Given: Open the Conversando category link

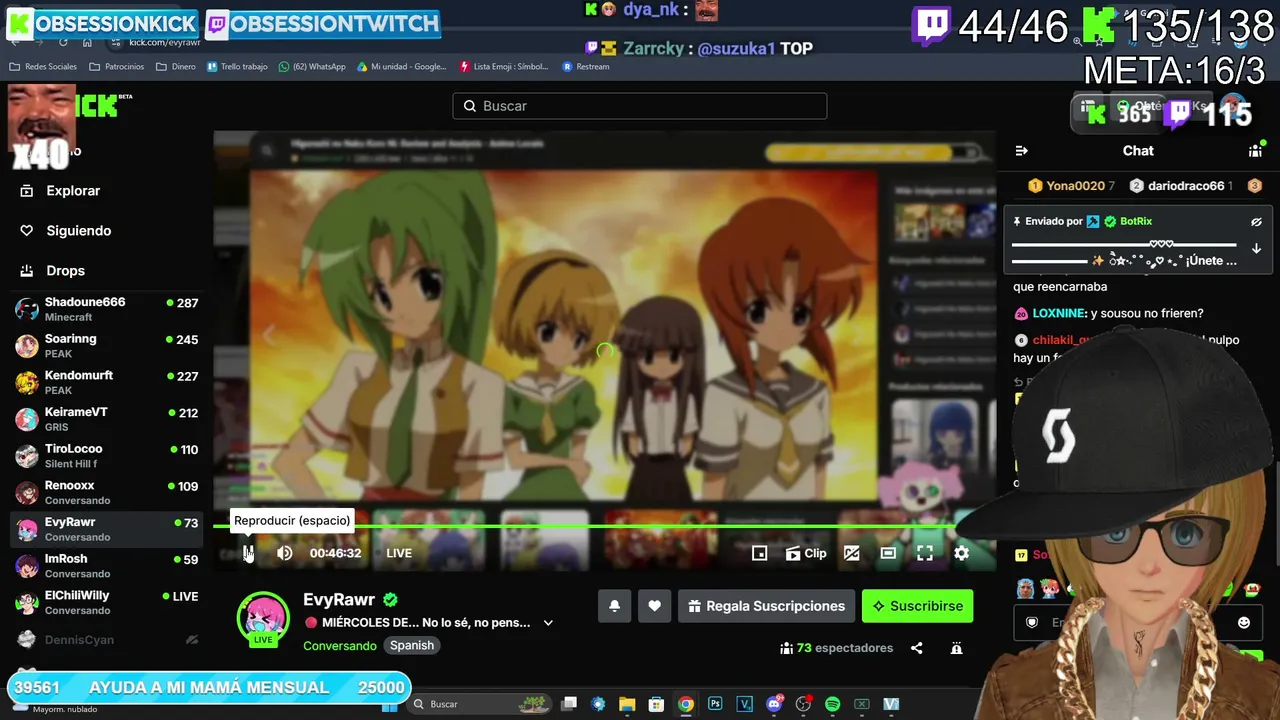Looking at the screenshot, I should click(x=340, y=646).
